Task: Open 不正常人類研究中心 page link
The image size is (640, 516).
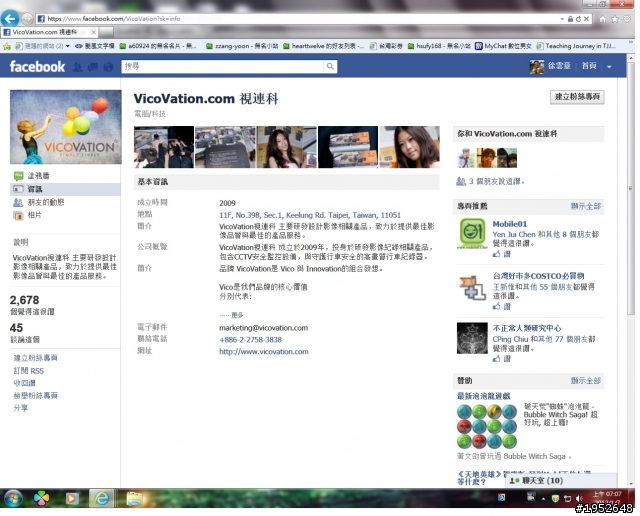Action: click(x=527, y=328)
